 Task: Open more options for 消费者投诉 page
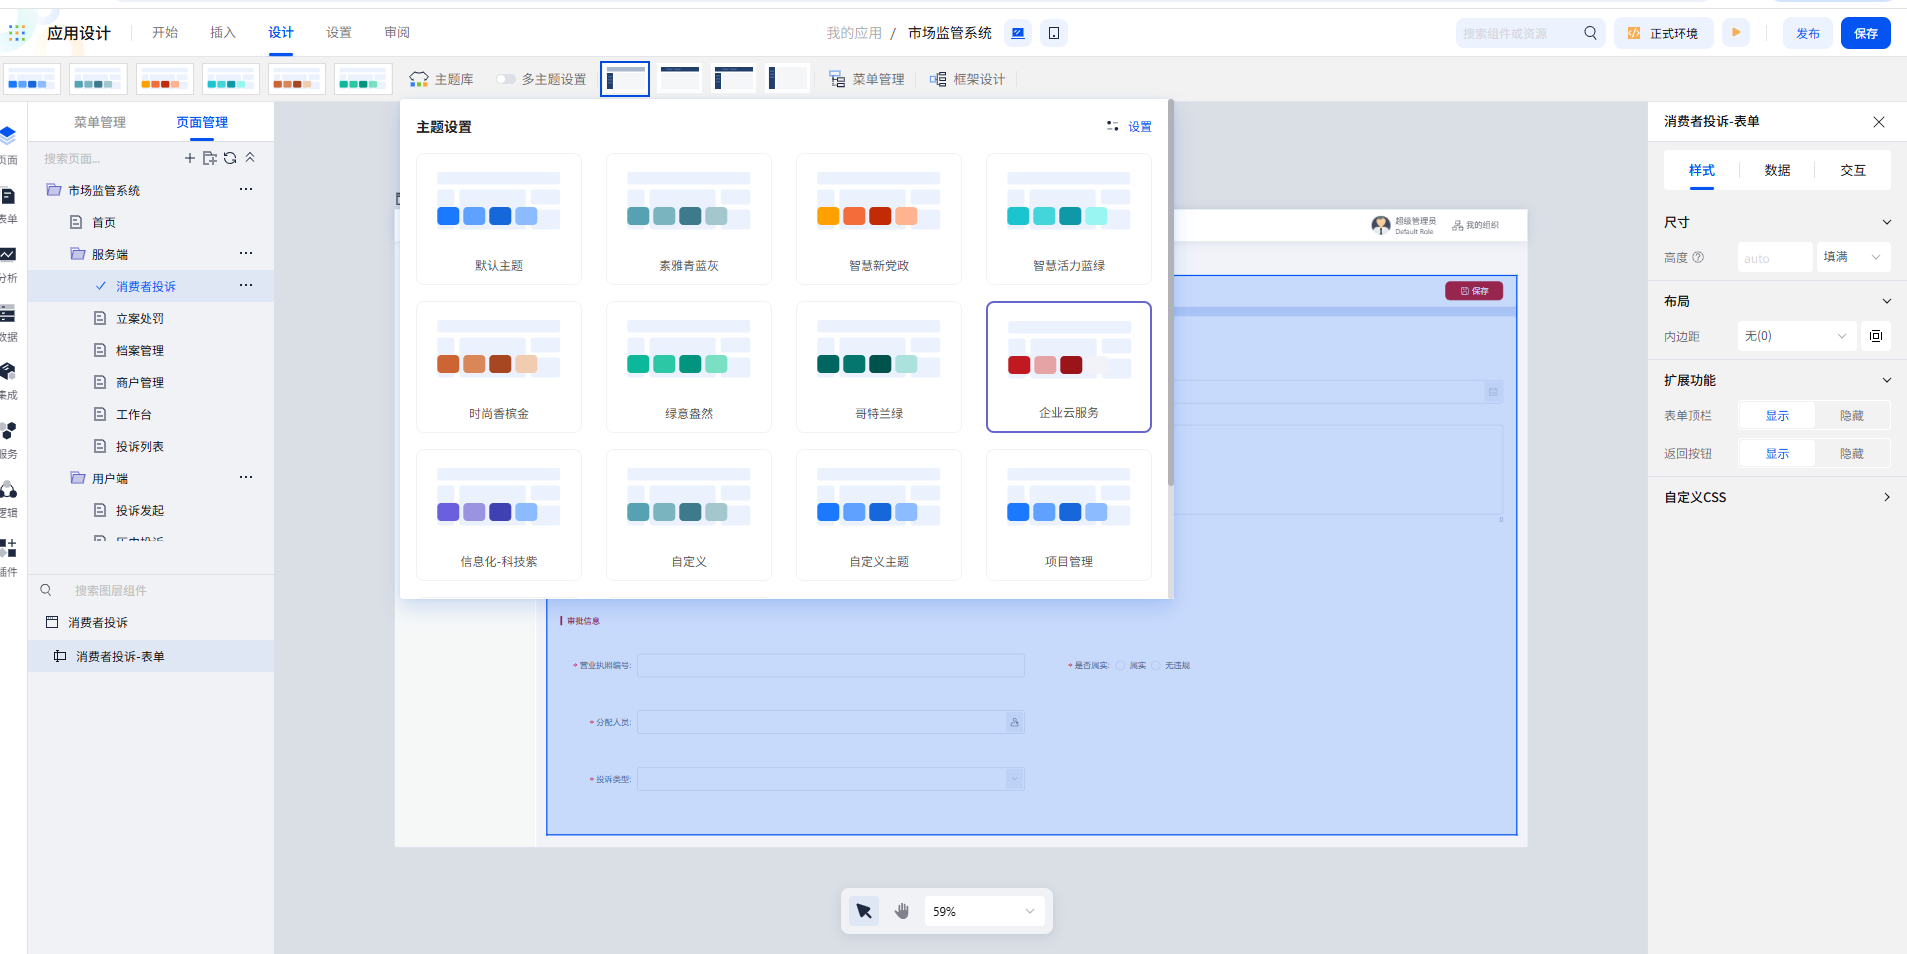coord(246,285)
